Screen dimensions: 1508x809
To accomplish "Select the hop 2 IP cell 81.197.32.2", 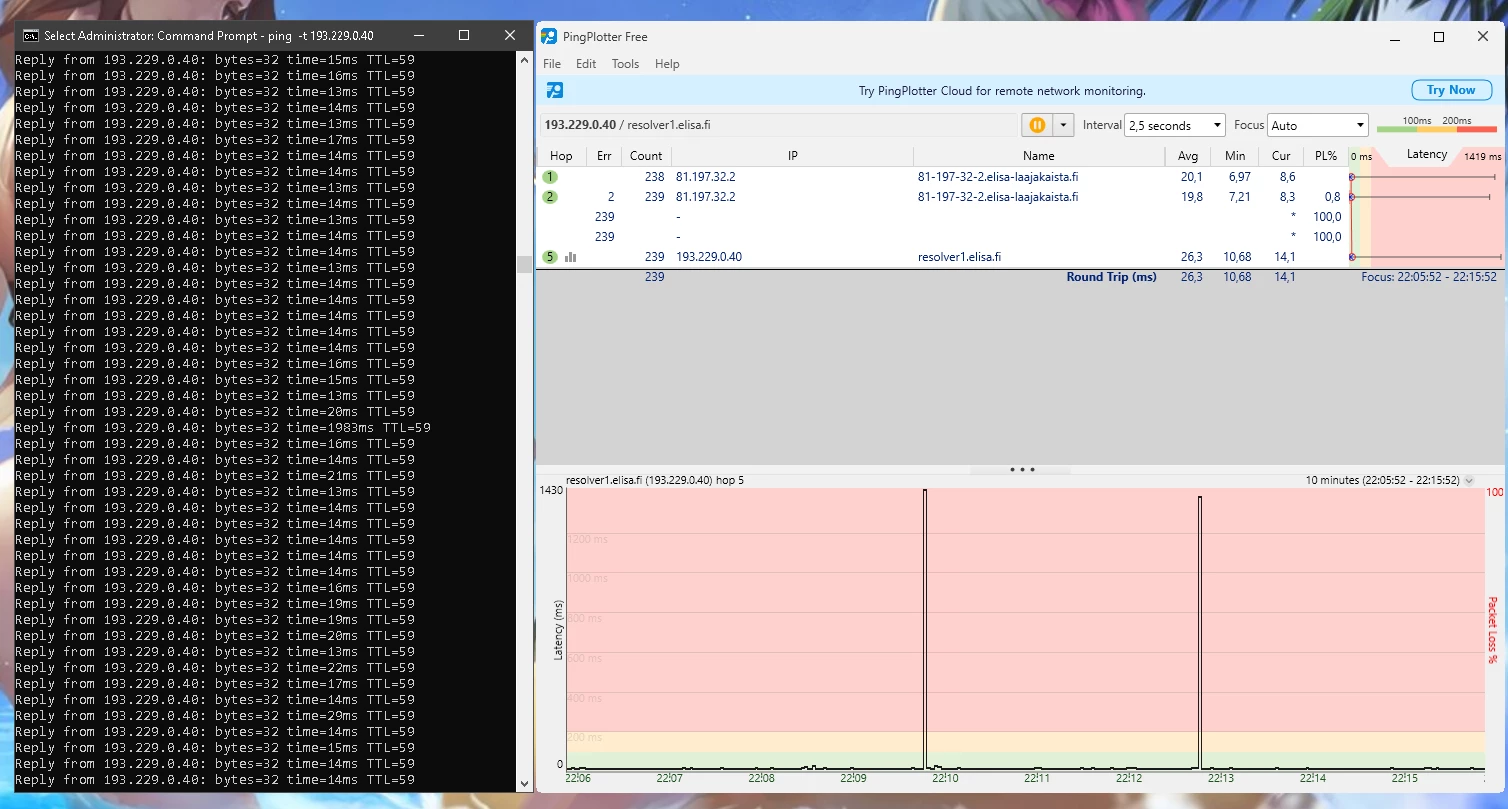I will 706,197.
